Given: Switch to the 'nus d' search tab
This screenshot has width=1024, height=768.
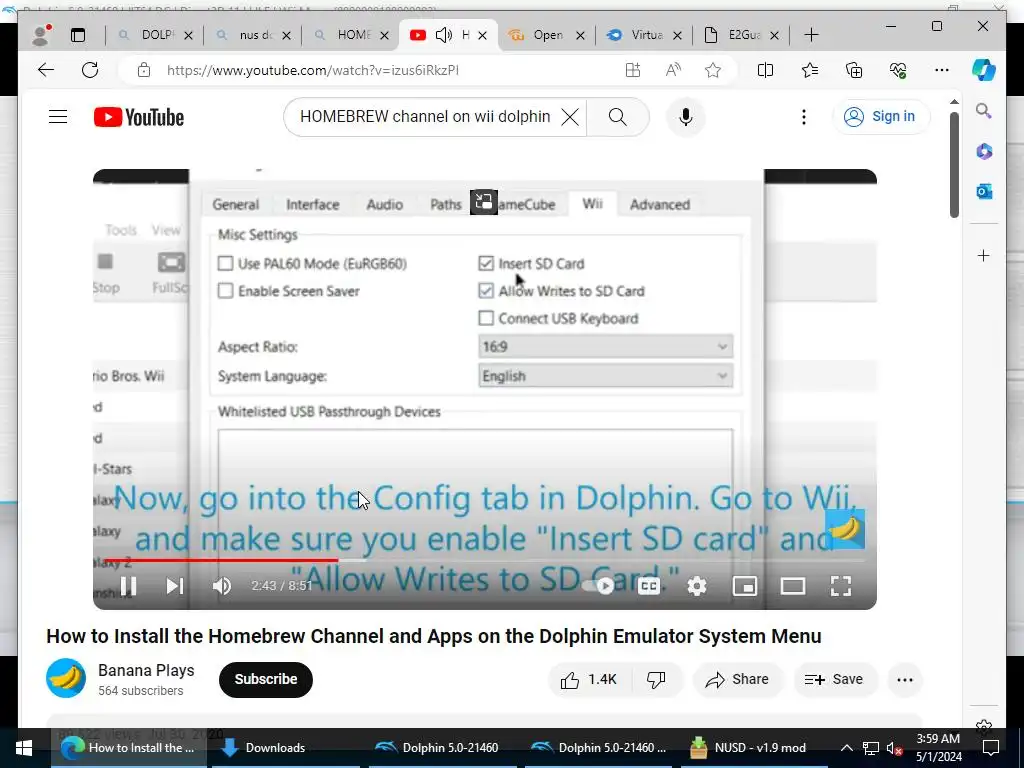Looking at the screenshot, I should [253, 35].
